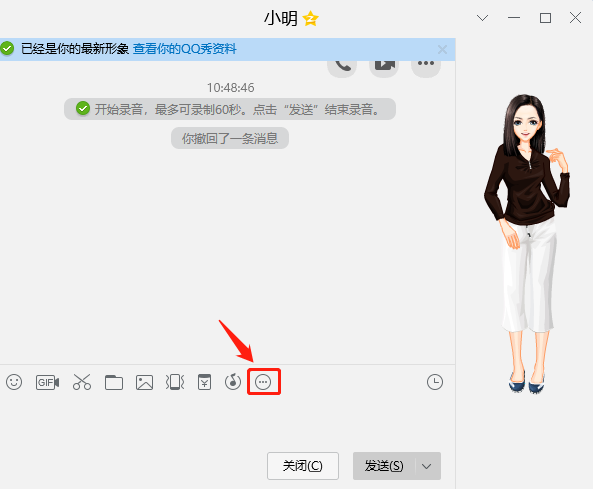Send a window shake
The height and width of the screenshot is (489, 593).
(x=175, y=382)
